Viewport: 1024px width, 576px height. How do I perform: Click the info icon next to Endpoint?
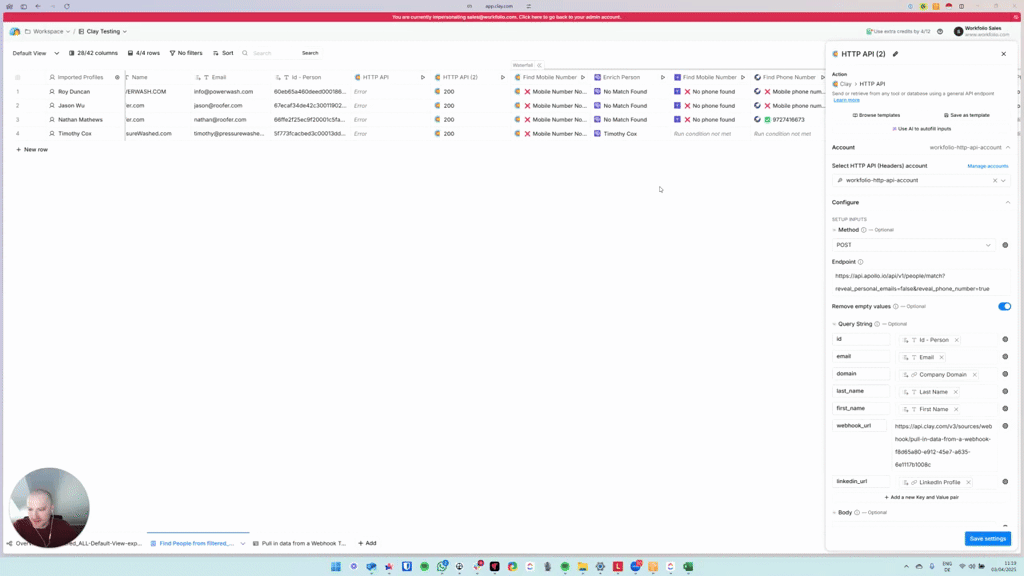(860, 262)
